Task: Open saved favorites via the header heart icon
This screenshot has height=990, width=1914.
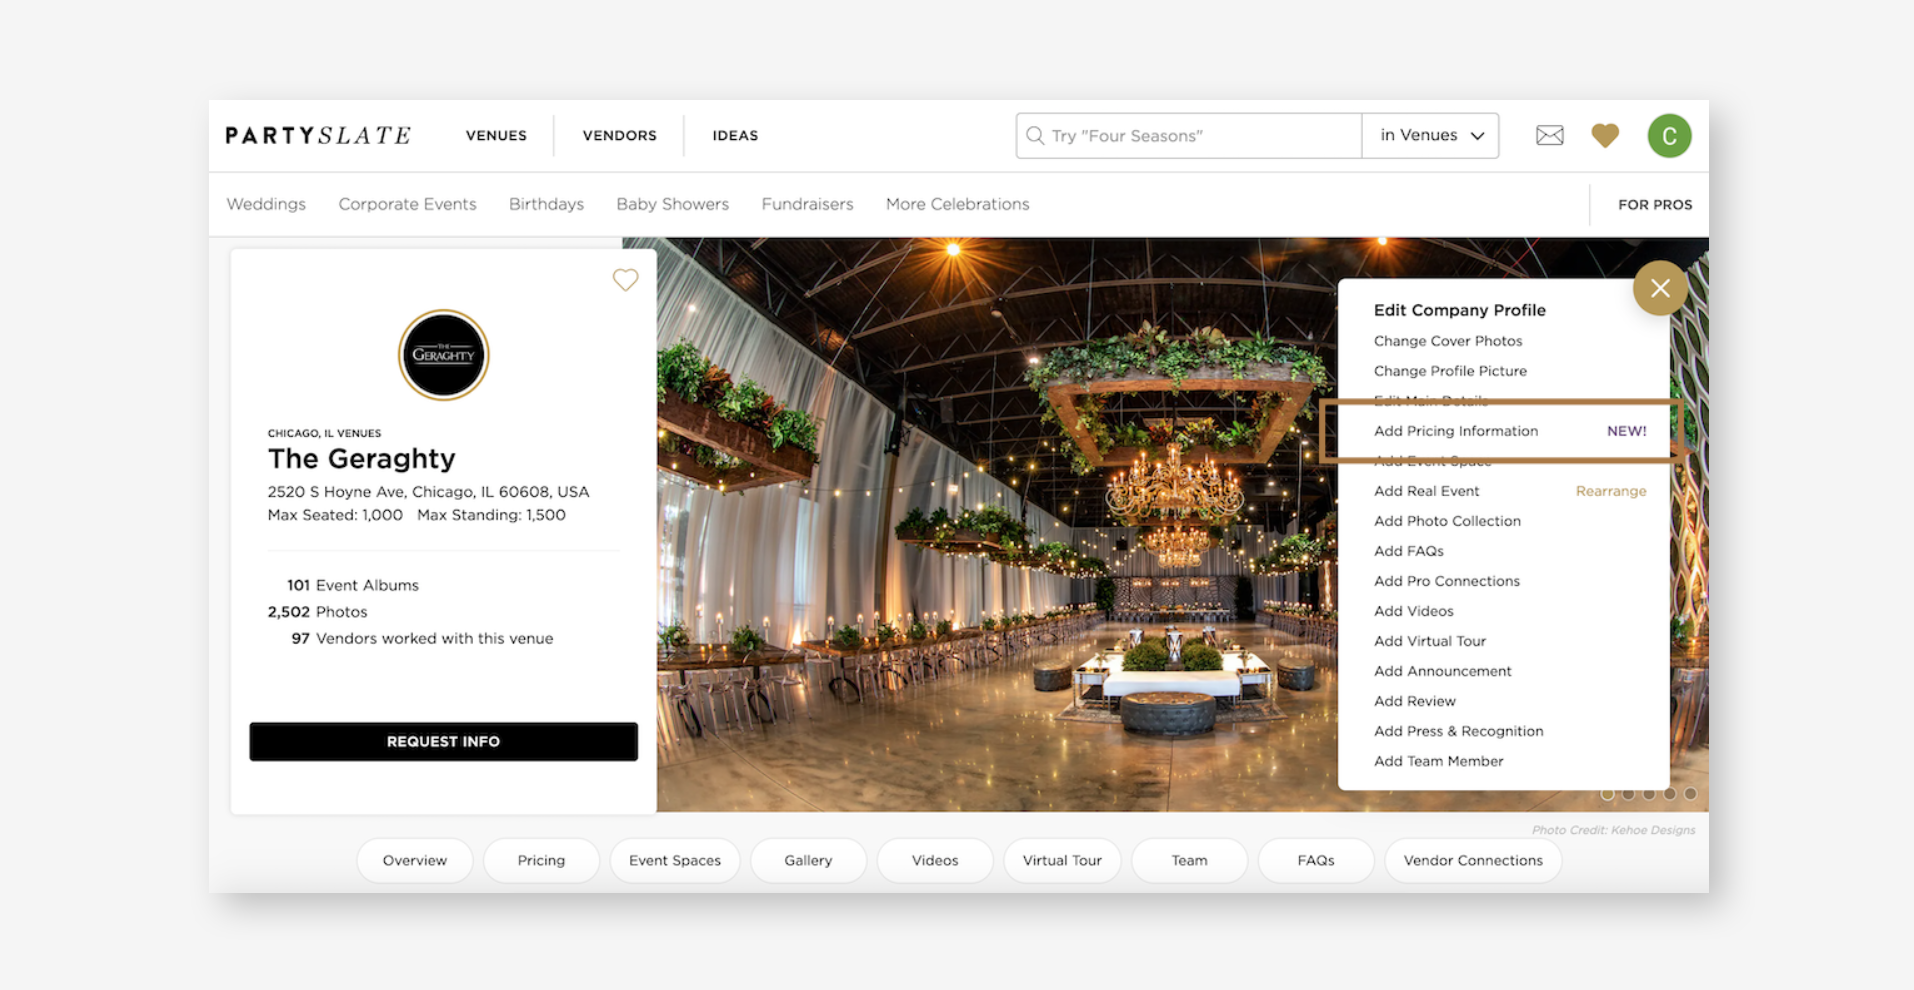Action: click(1604, 135)
